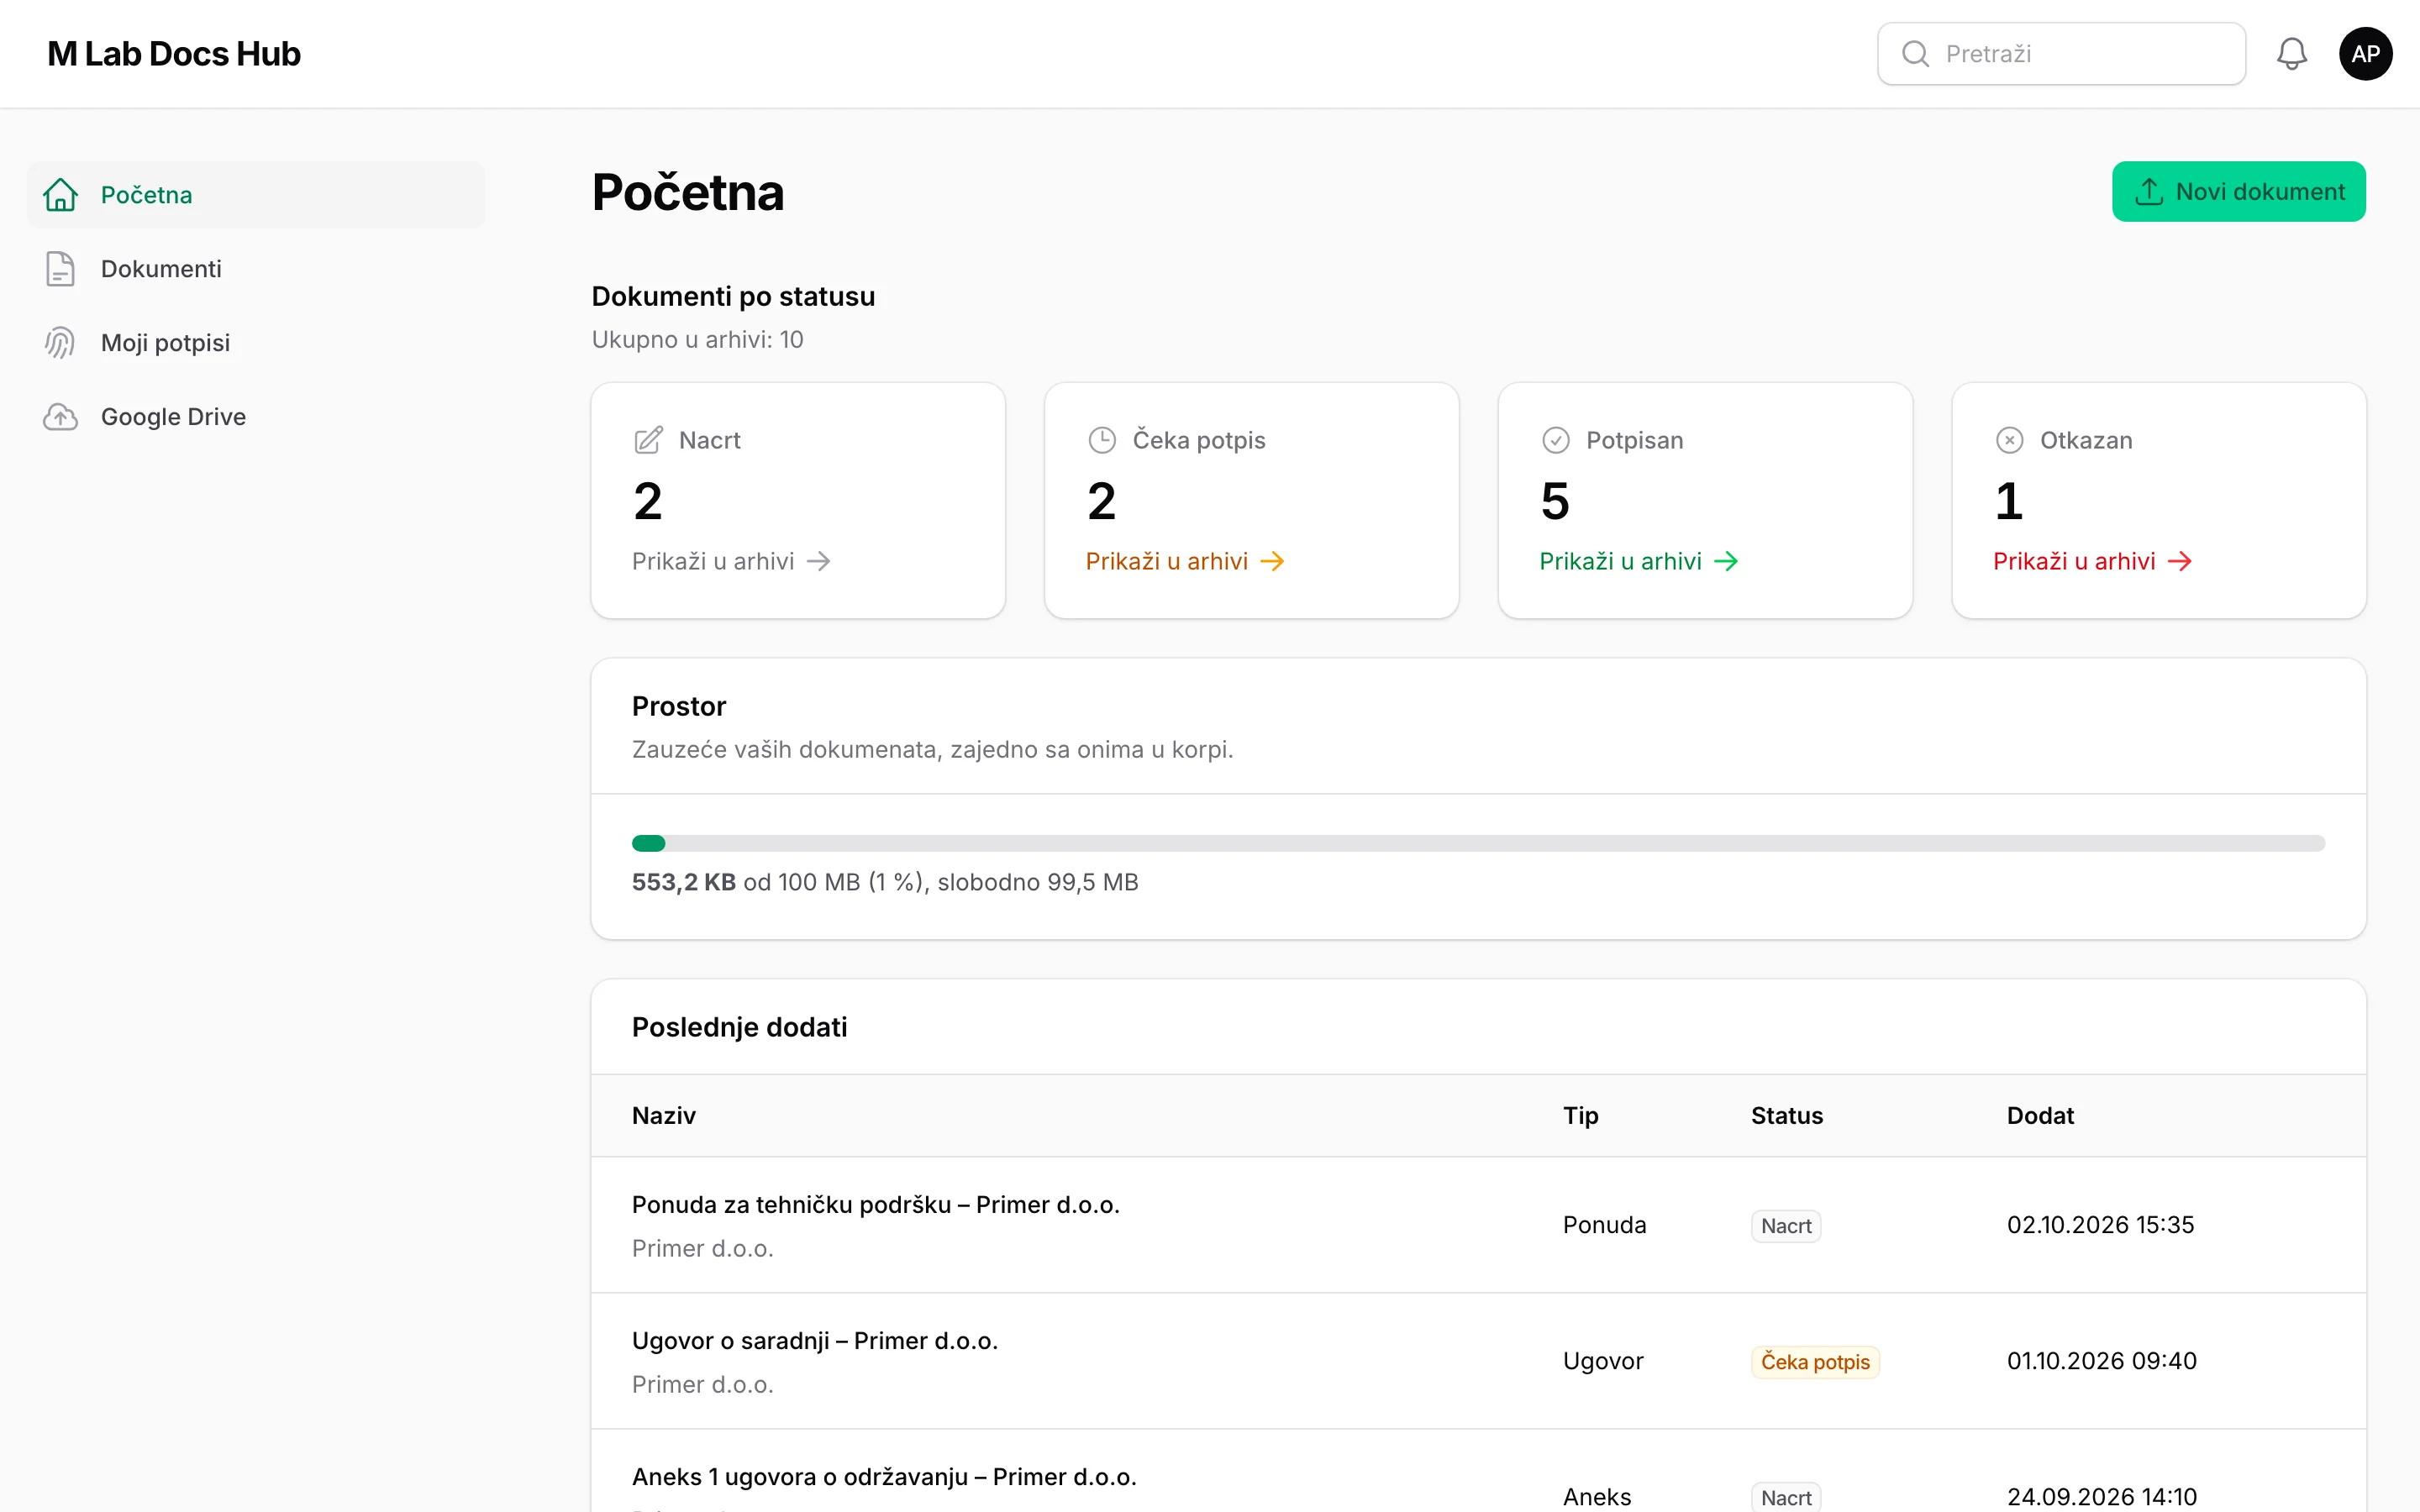Click Primer d.o.o. under Ugovor o saradnji

click(x=702, y=1384)
